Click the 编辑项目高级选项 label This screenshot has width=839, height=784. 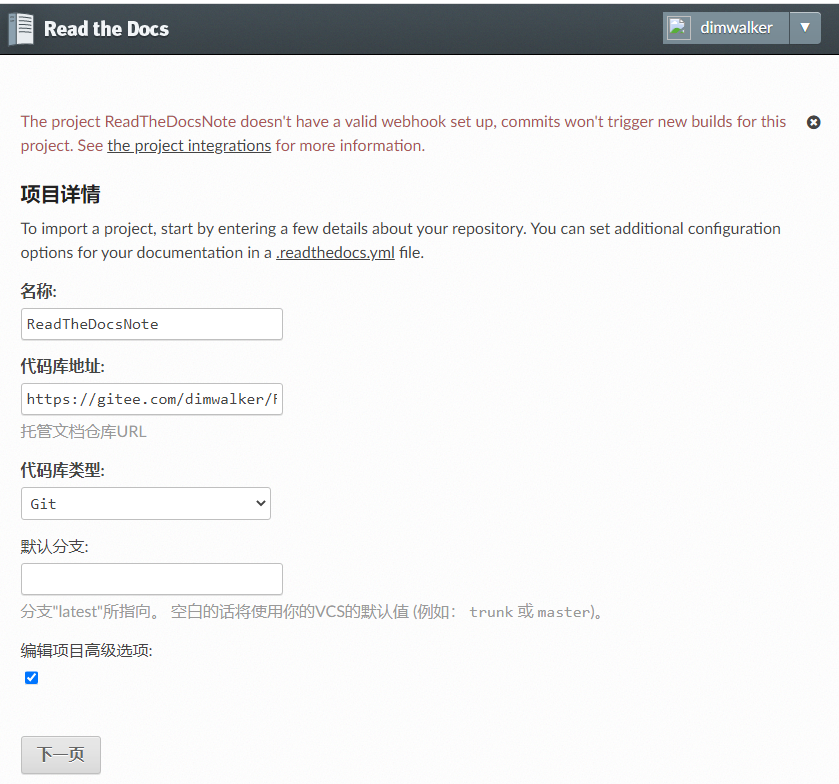tap(87, 650)
